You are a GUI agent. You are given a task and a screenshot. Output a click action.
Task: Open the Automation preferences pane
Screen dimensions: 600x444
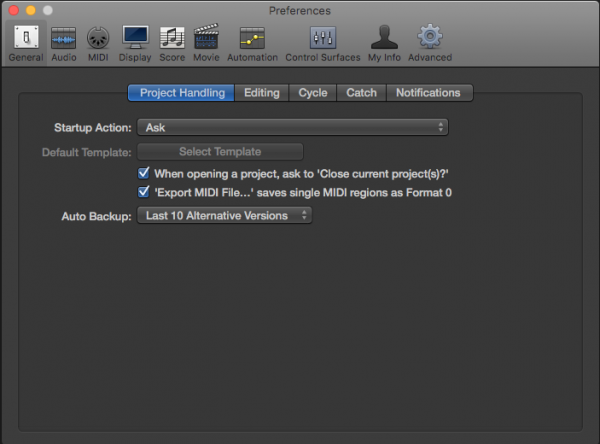tap(253, 43)
